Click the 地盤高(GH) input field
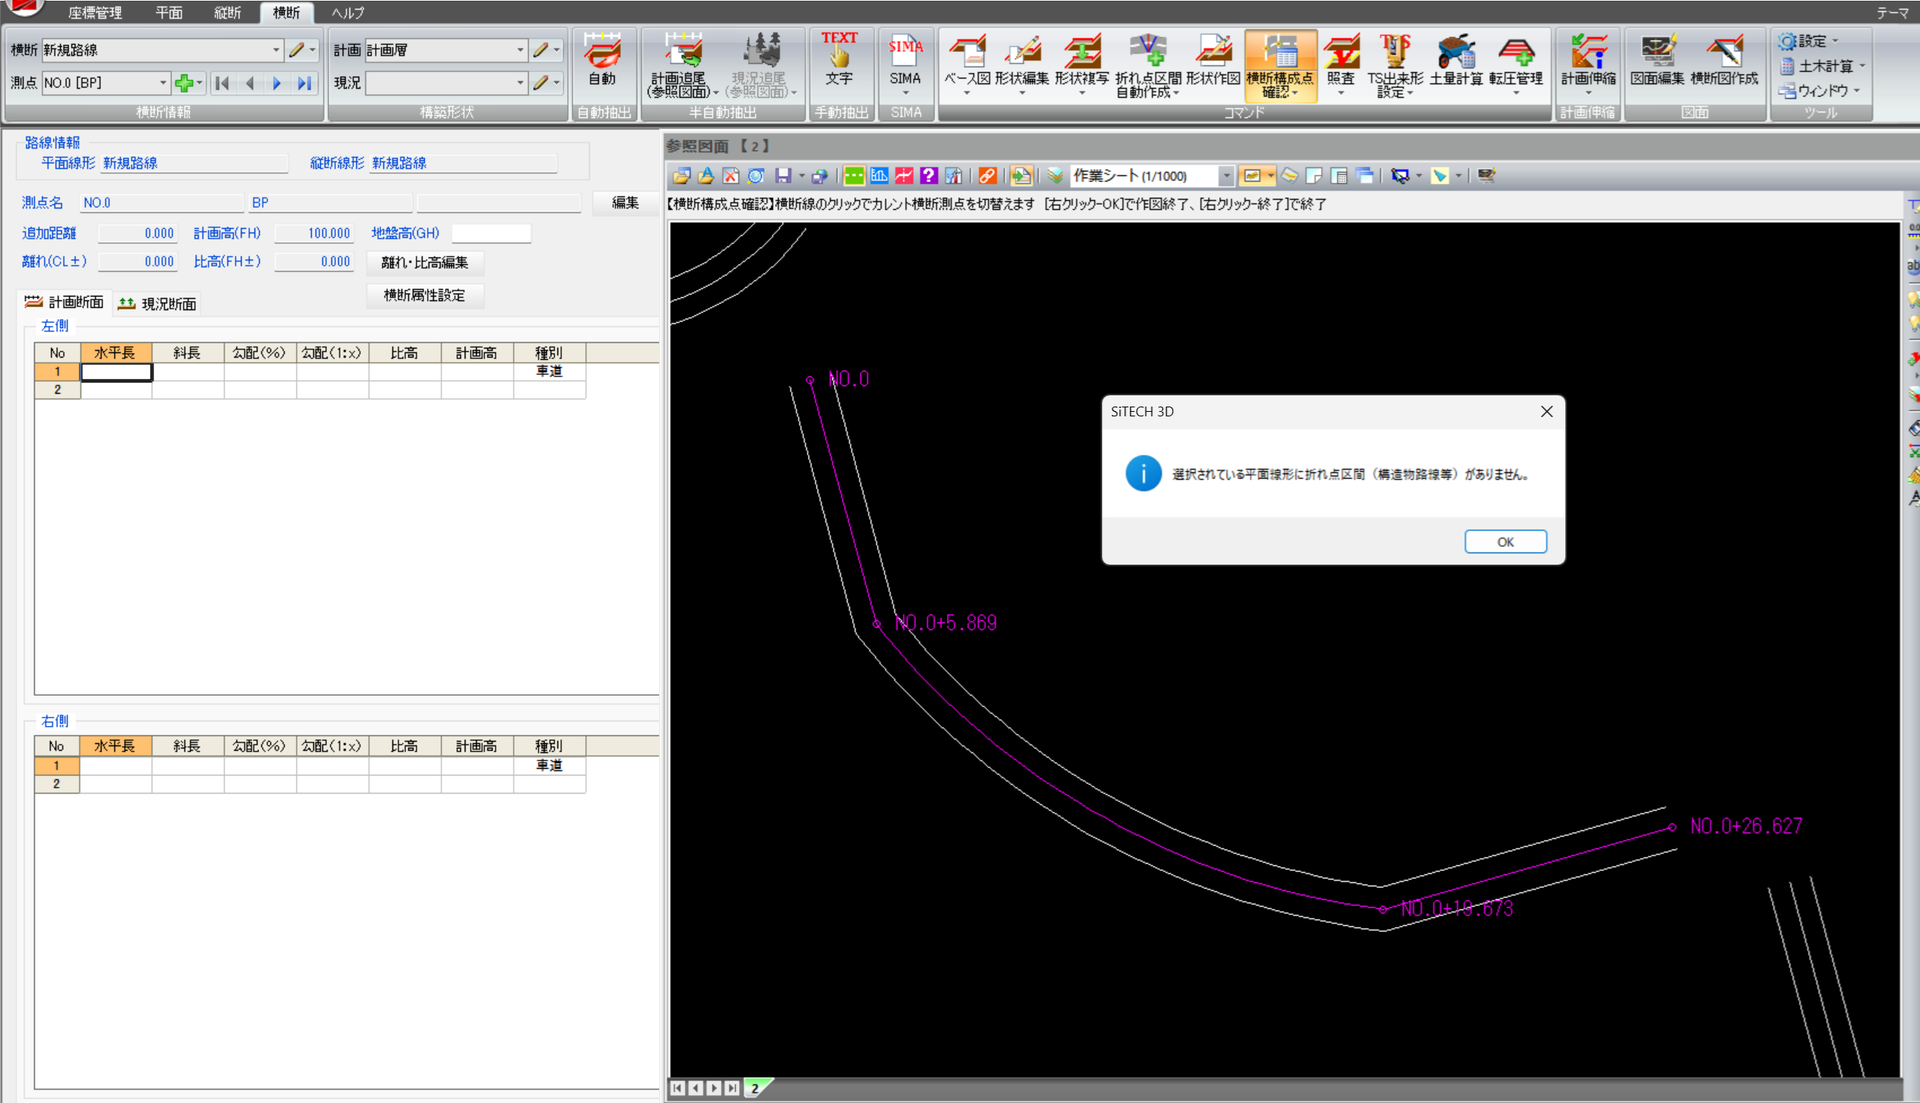Viewport: 1920px width, 1103px height. click(x=491, y=233)
